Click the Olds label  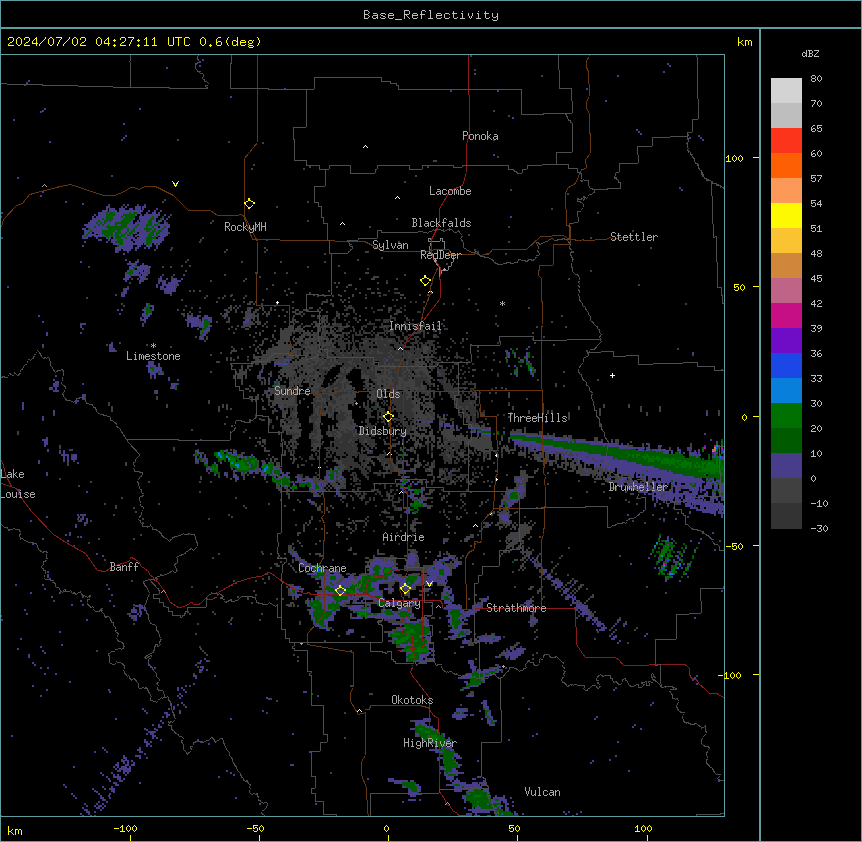coord(388,394)
